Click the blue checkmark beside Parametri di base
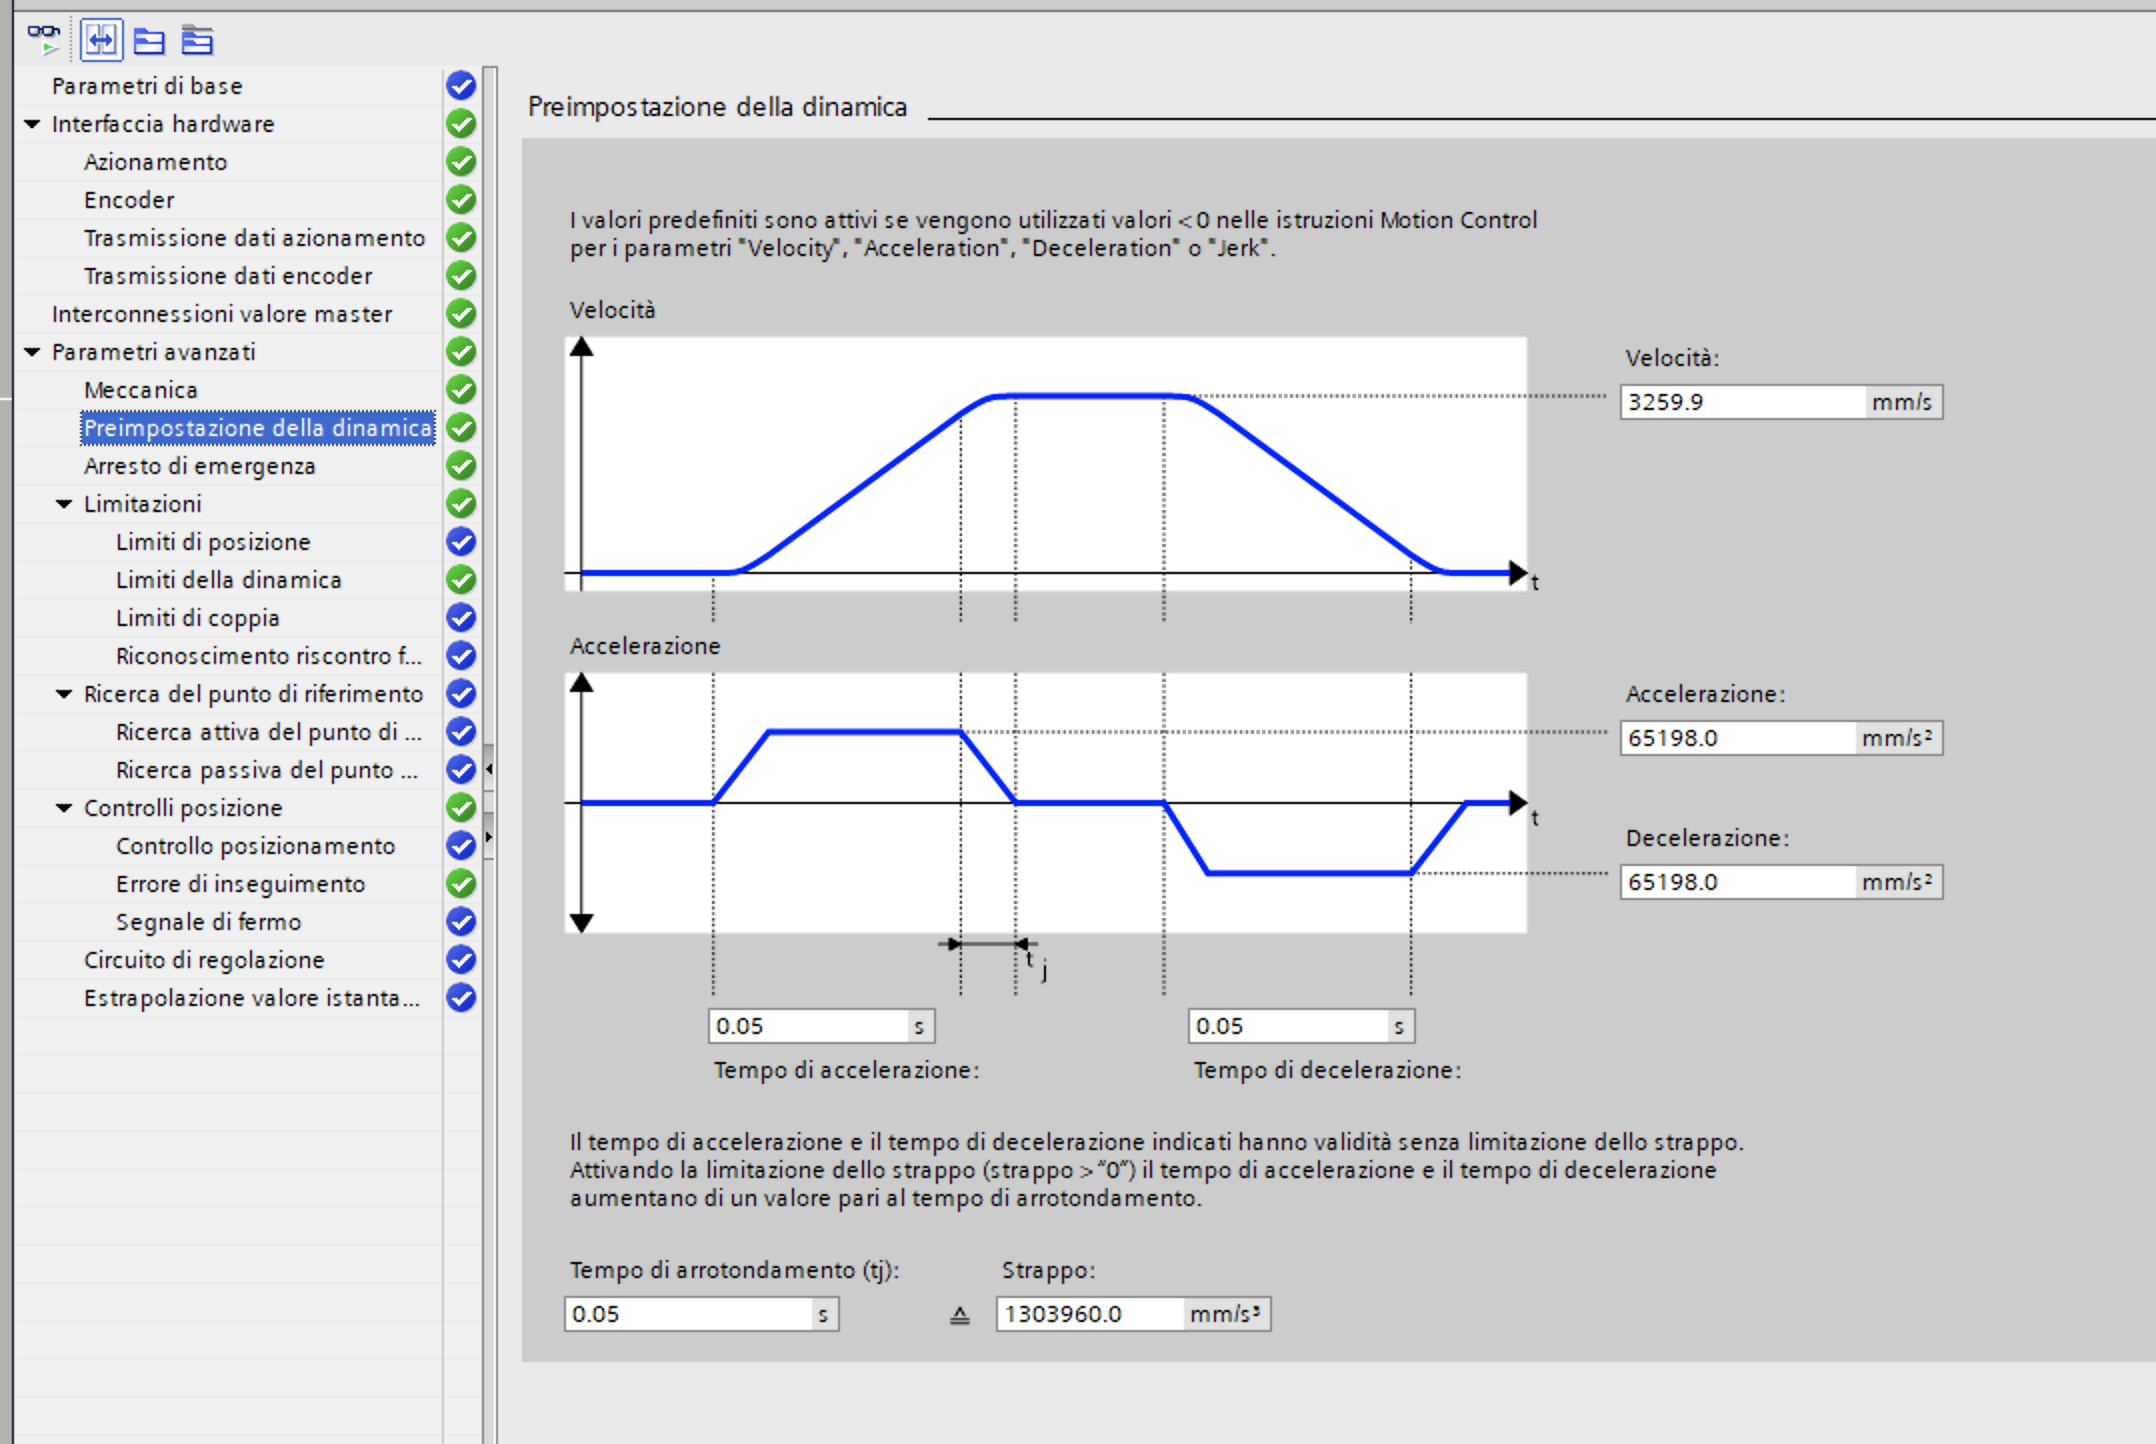 [x=461, y=86]
